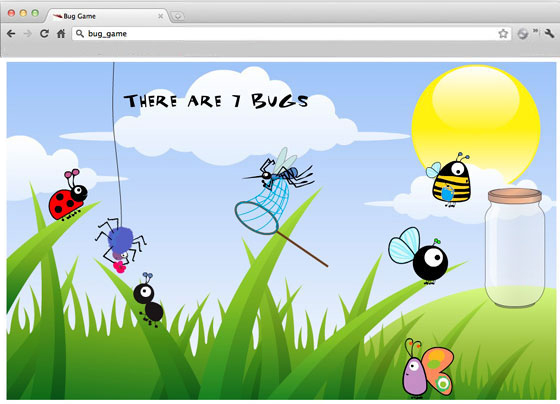Click the browser forward arrow
The image size is (560, 404).
point(27,34)
